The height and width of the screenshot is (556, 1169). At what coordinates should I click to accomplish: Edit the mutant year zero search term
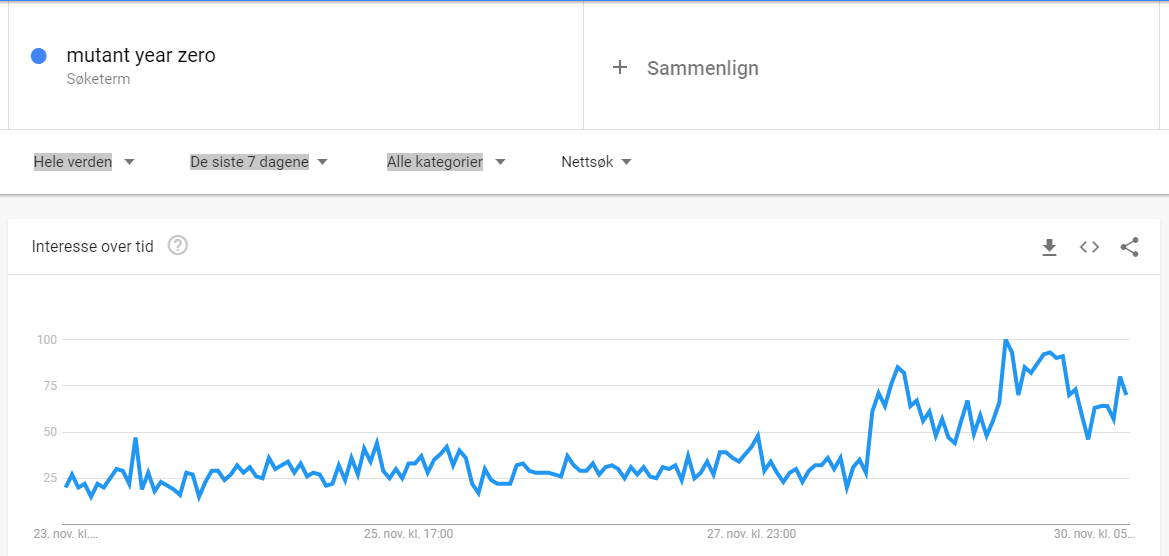click(x=141, y=55)
